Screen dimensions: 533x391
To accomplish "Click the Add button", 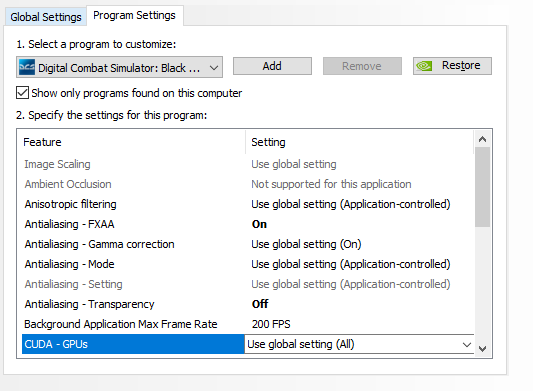I will [x=272, y=66].
